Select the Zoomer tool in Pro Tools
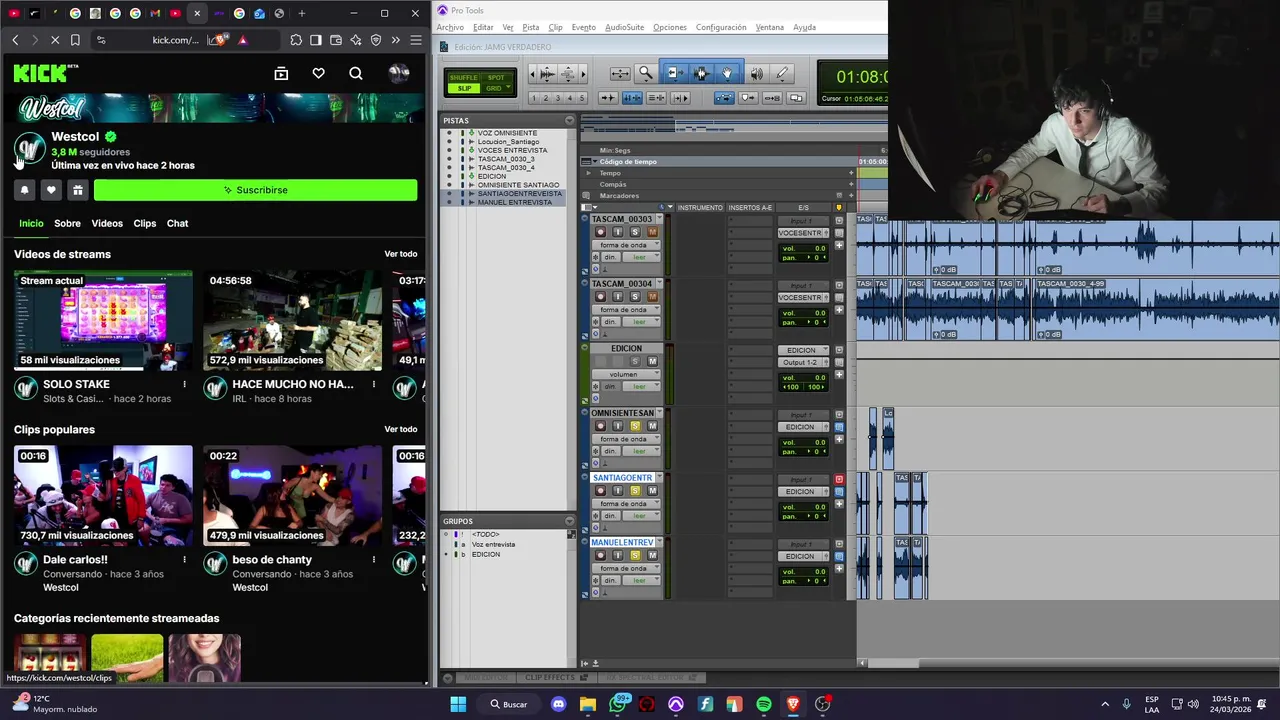 pyautogui.click(x=646, y=73)
